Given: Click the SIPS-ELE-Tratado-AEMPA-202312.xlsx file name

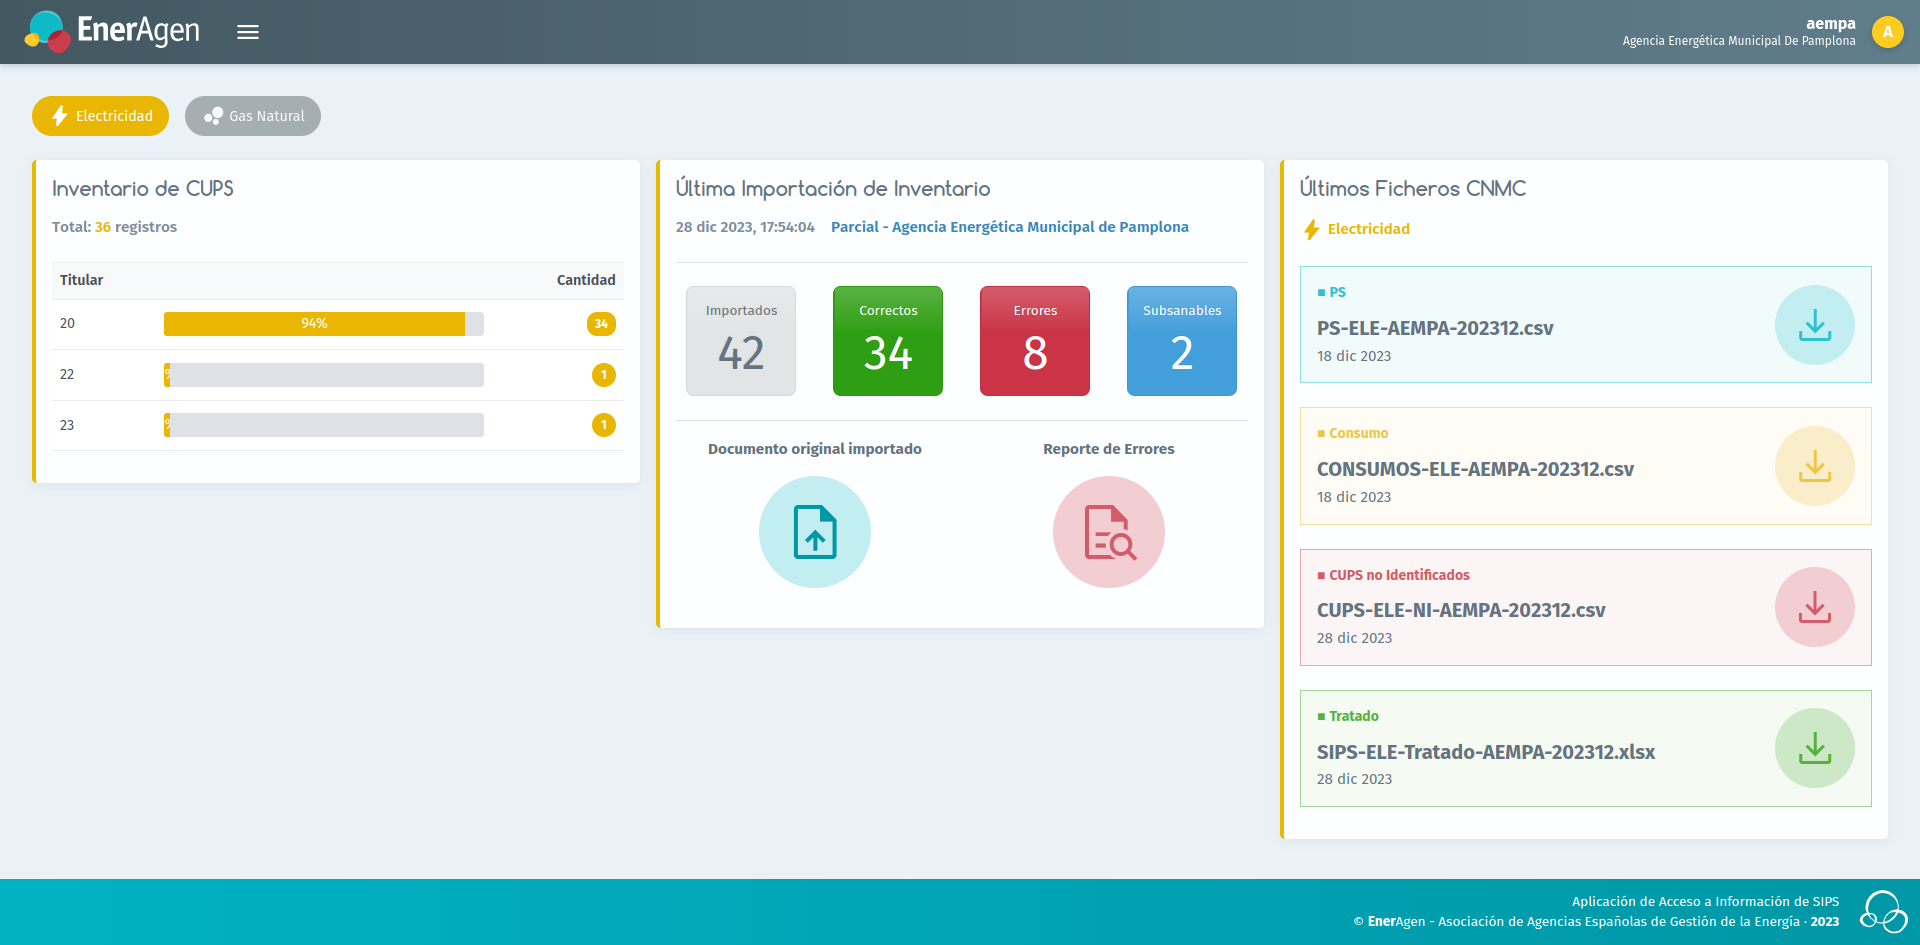Looking at the screenshot, I should [1486, 752].
